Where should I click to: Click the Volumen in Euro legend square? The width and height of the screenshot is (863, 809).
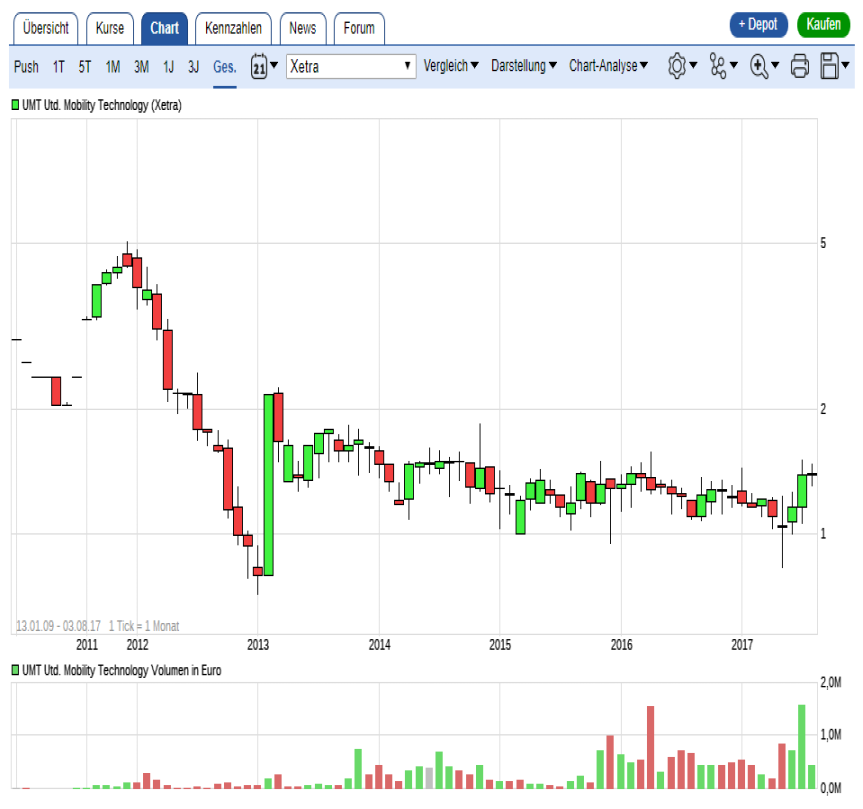coord(15,670)
